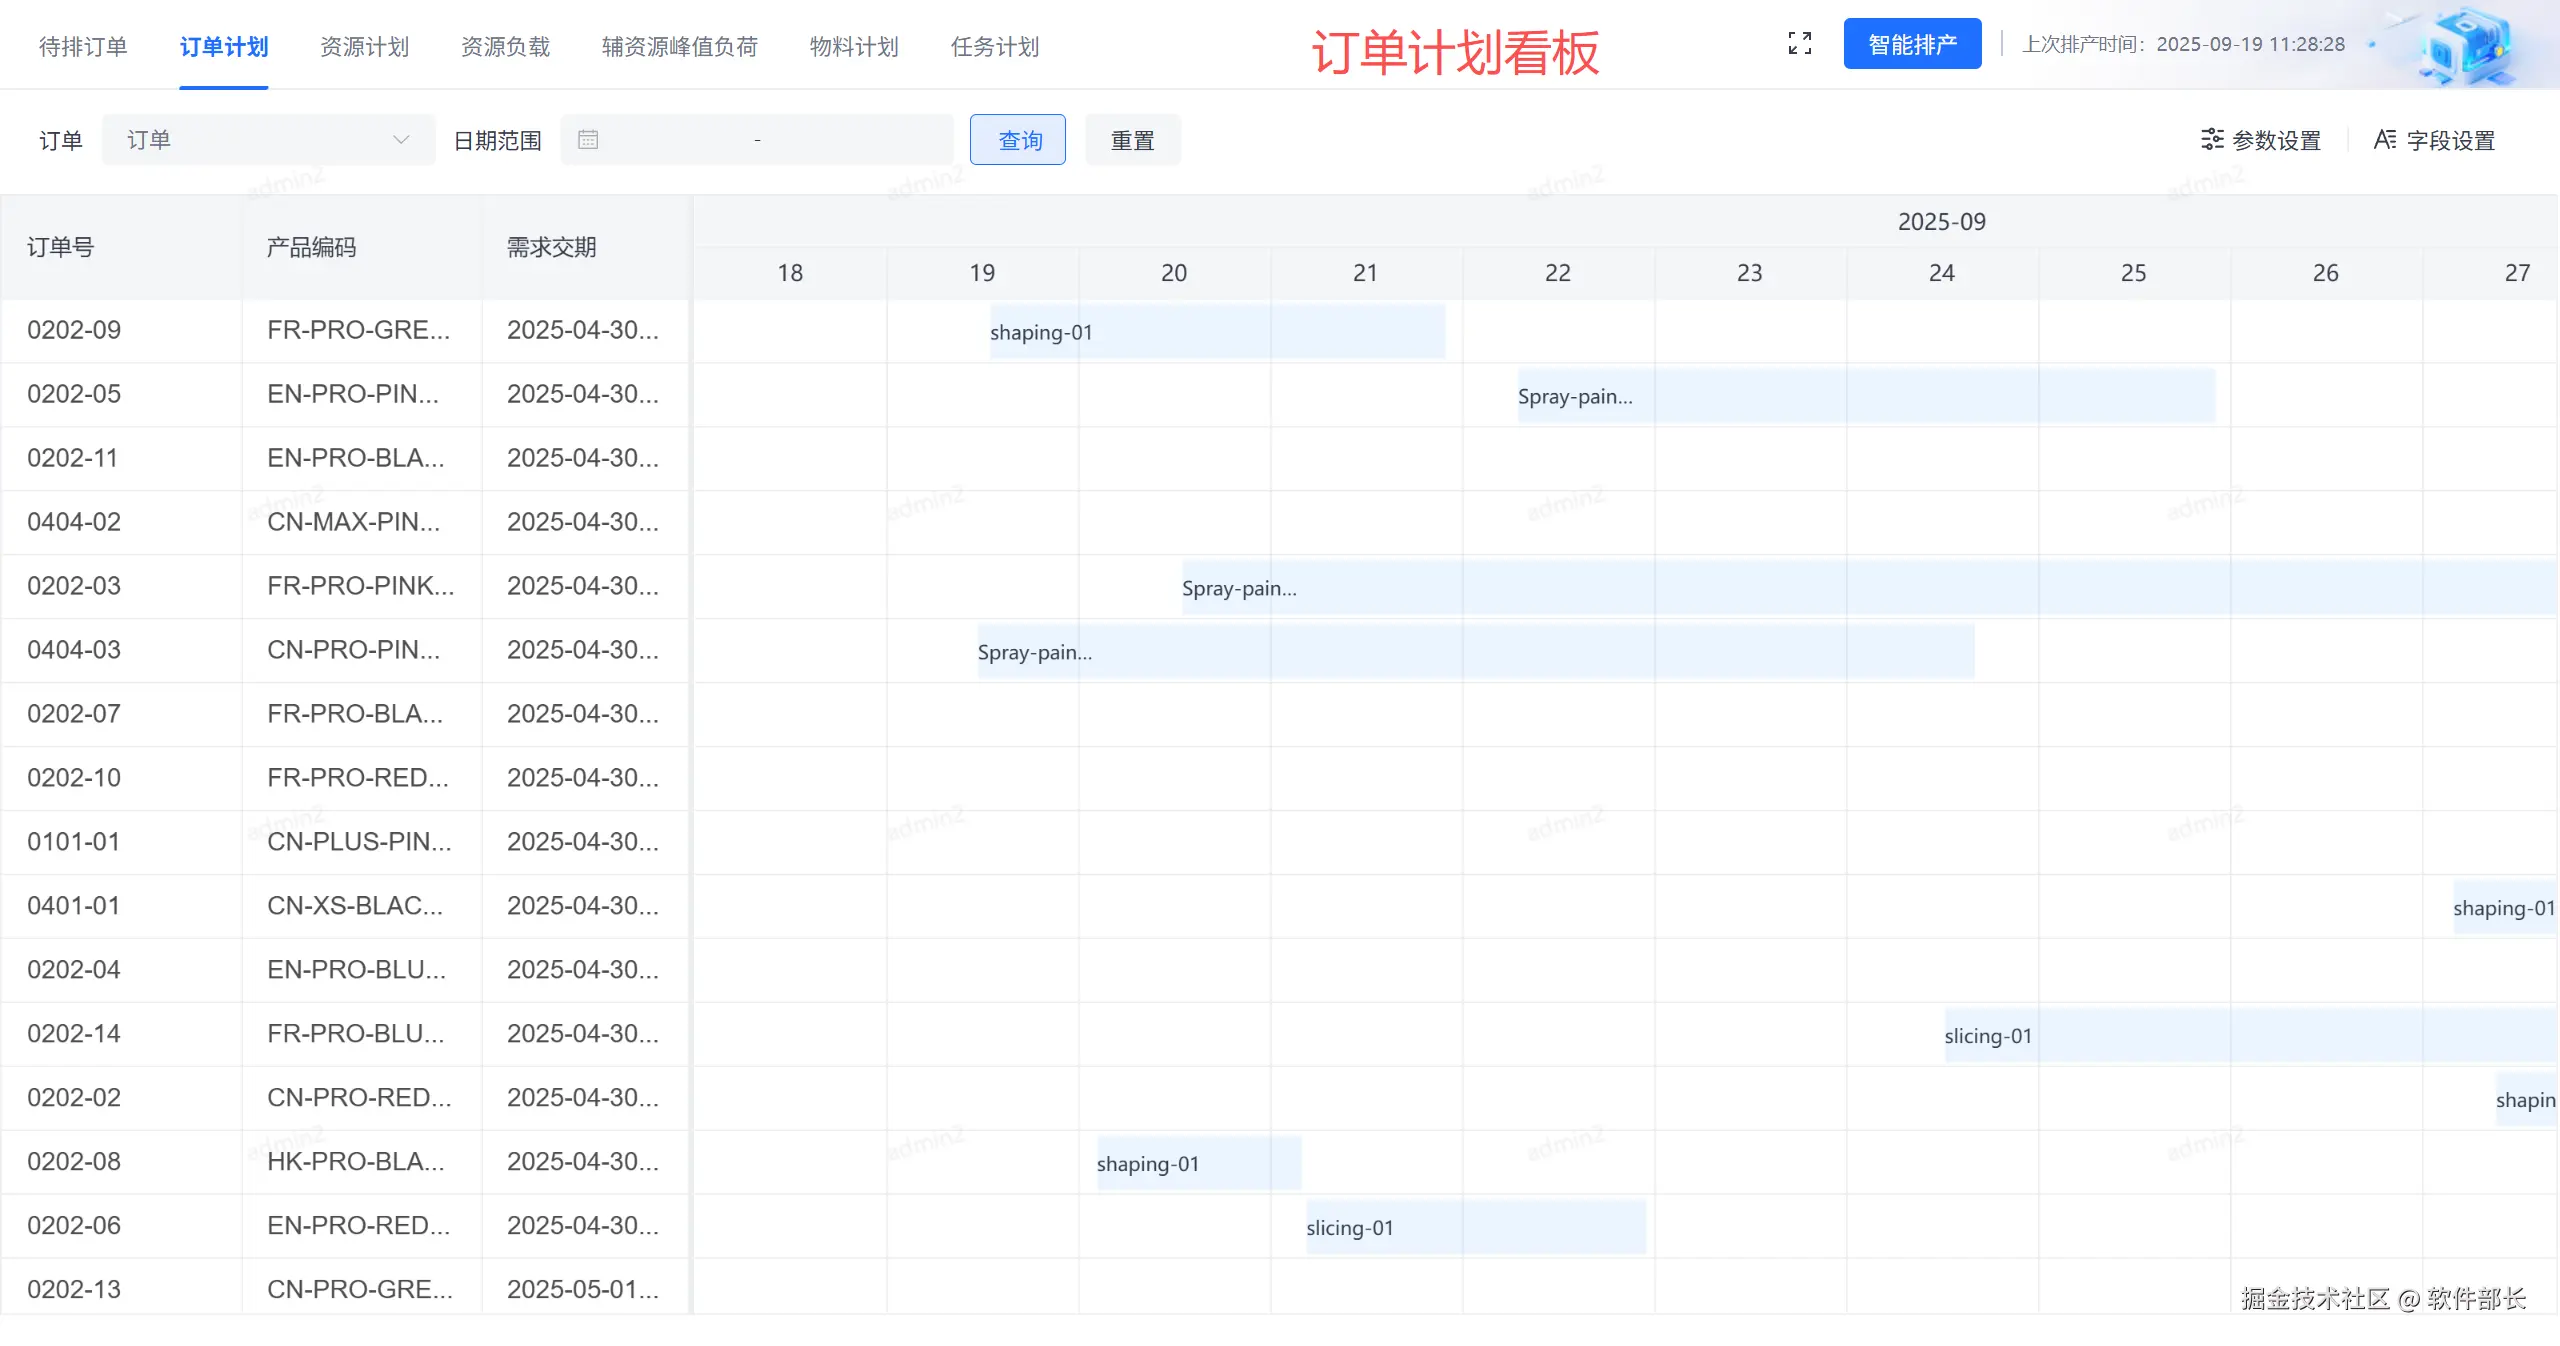Select the slicing-01 bar for order 0202-06
This screenshot has height=1346, width=2560.
pyautogui.click(x=1475, y=1228)
